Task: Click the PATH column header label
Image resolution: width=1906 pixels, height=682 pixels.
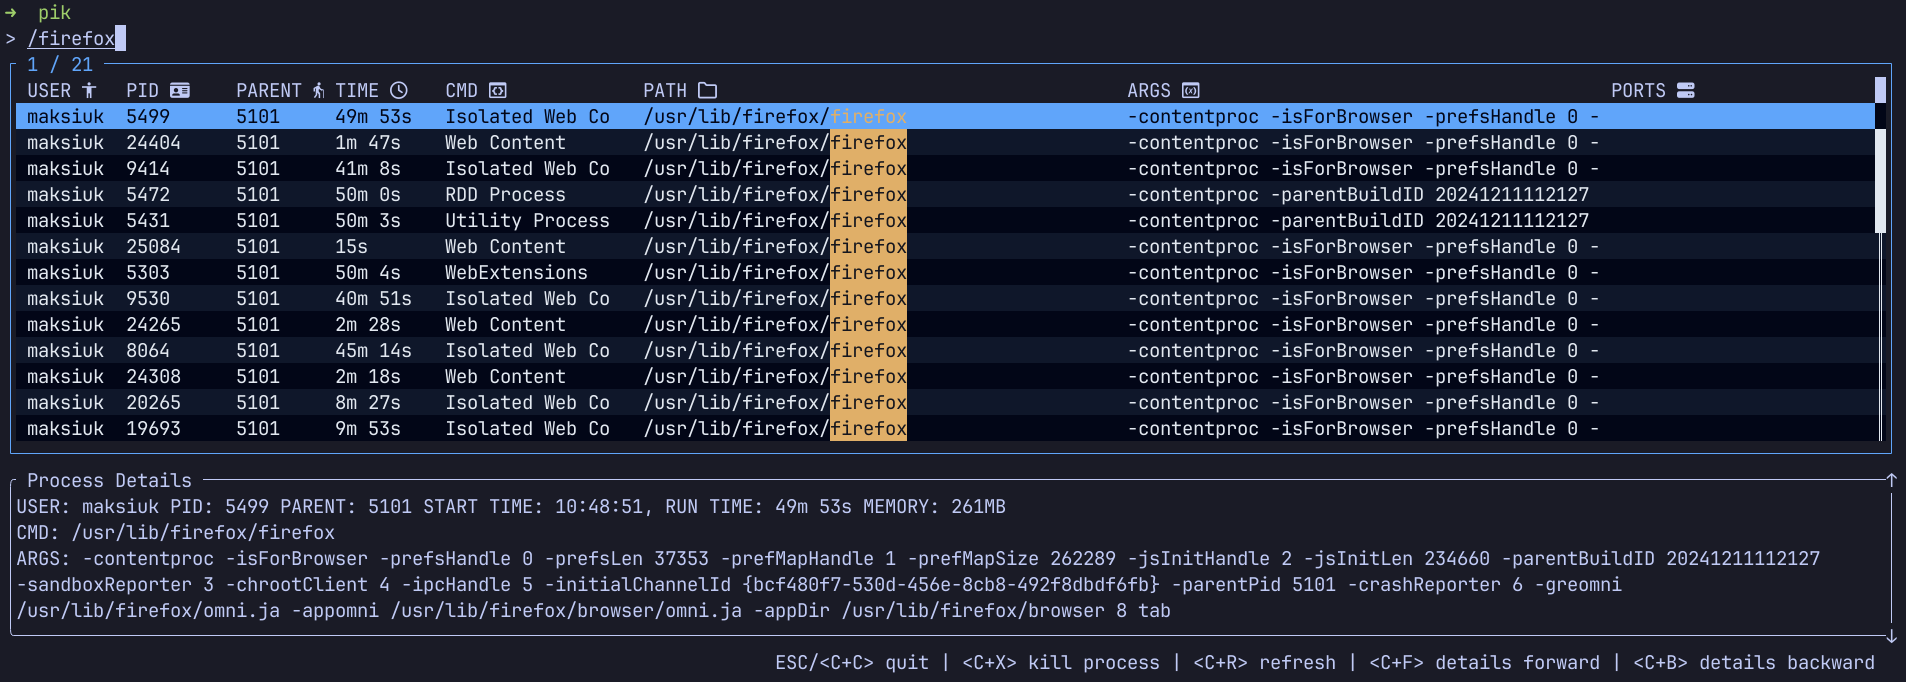Action: click(665, 90)
